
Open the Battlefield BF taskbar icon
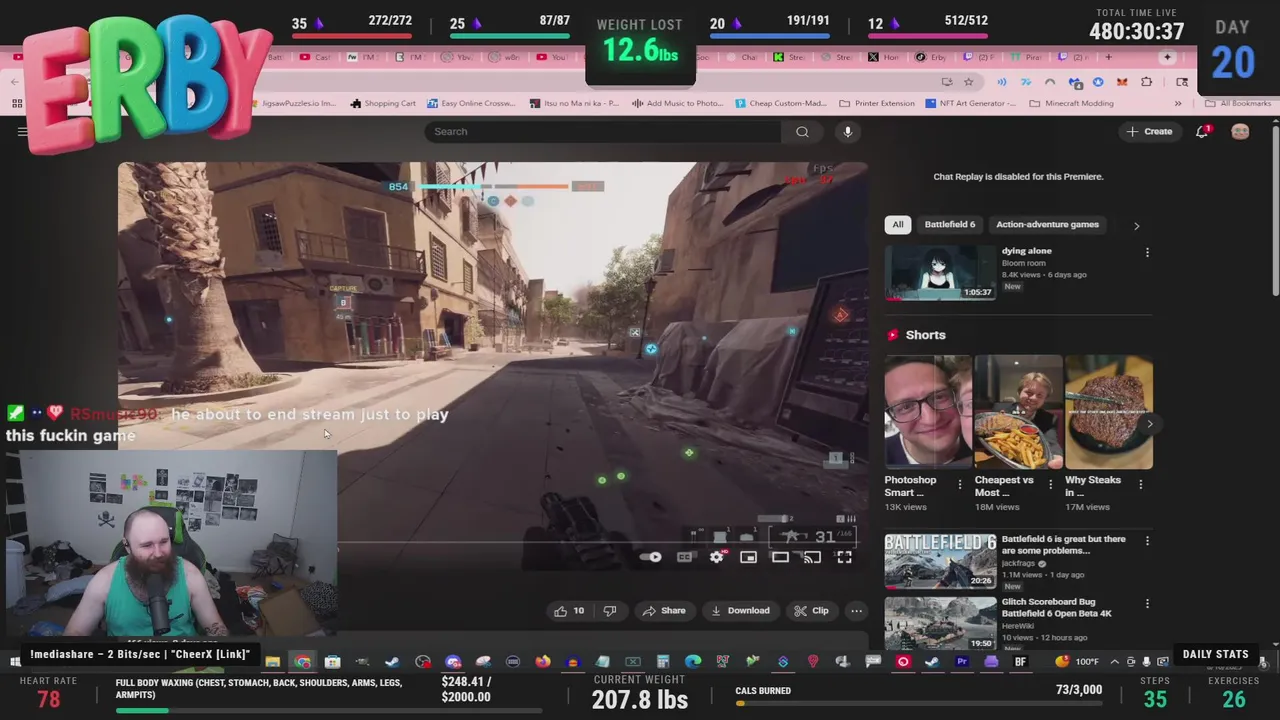(x=1020, y=661)
